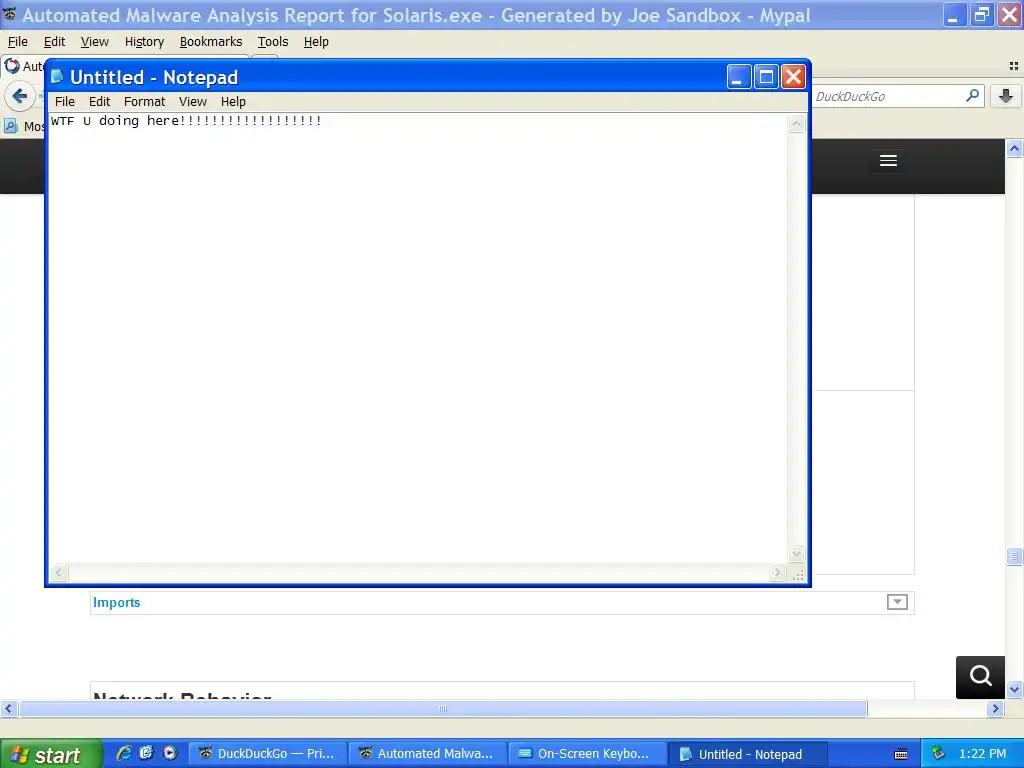The image size is (1024, 768).
Task: Maximize the Notepad window
Action: tap(766, 77)
